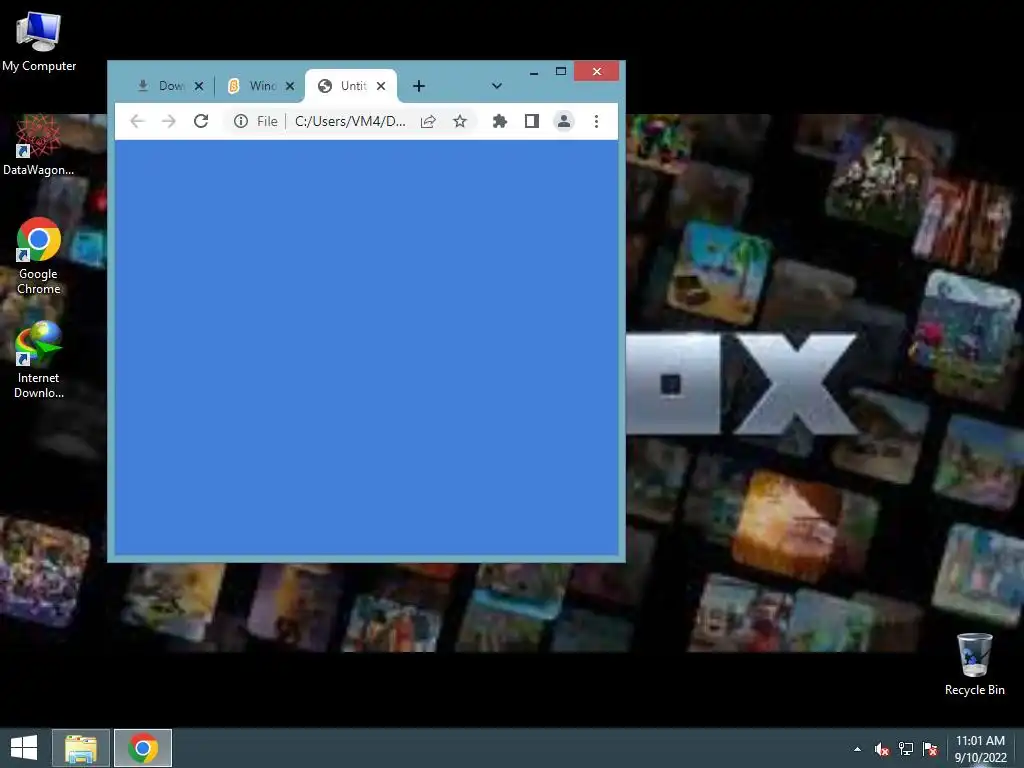Click the Chrome taskbar button
Image resolution: width=1024 pixels, height=768 pixels.
[143, 748]
